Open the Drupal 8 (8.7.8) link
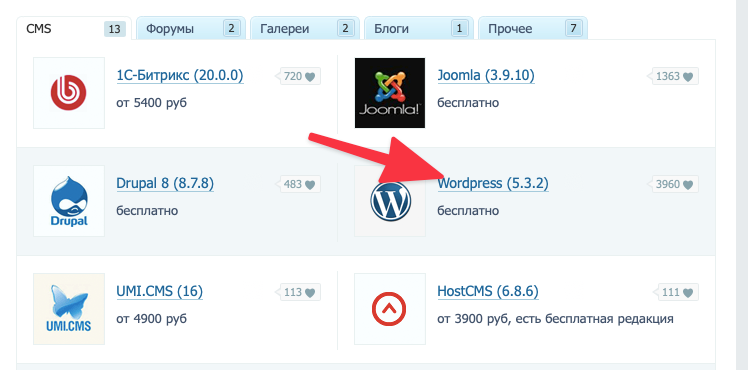748x370 pixels. tap(165, 183)
